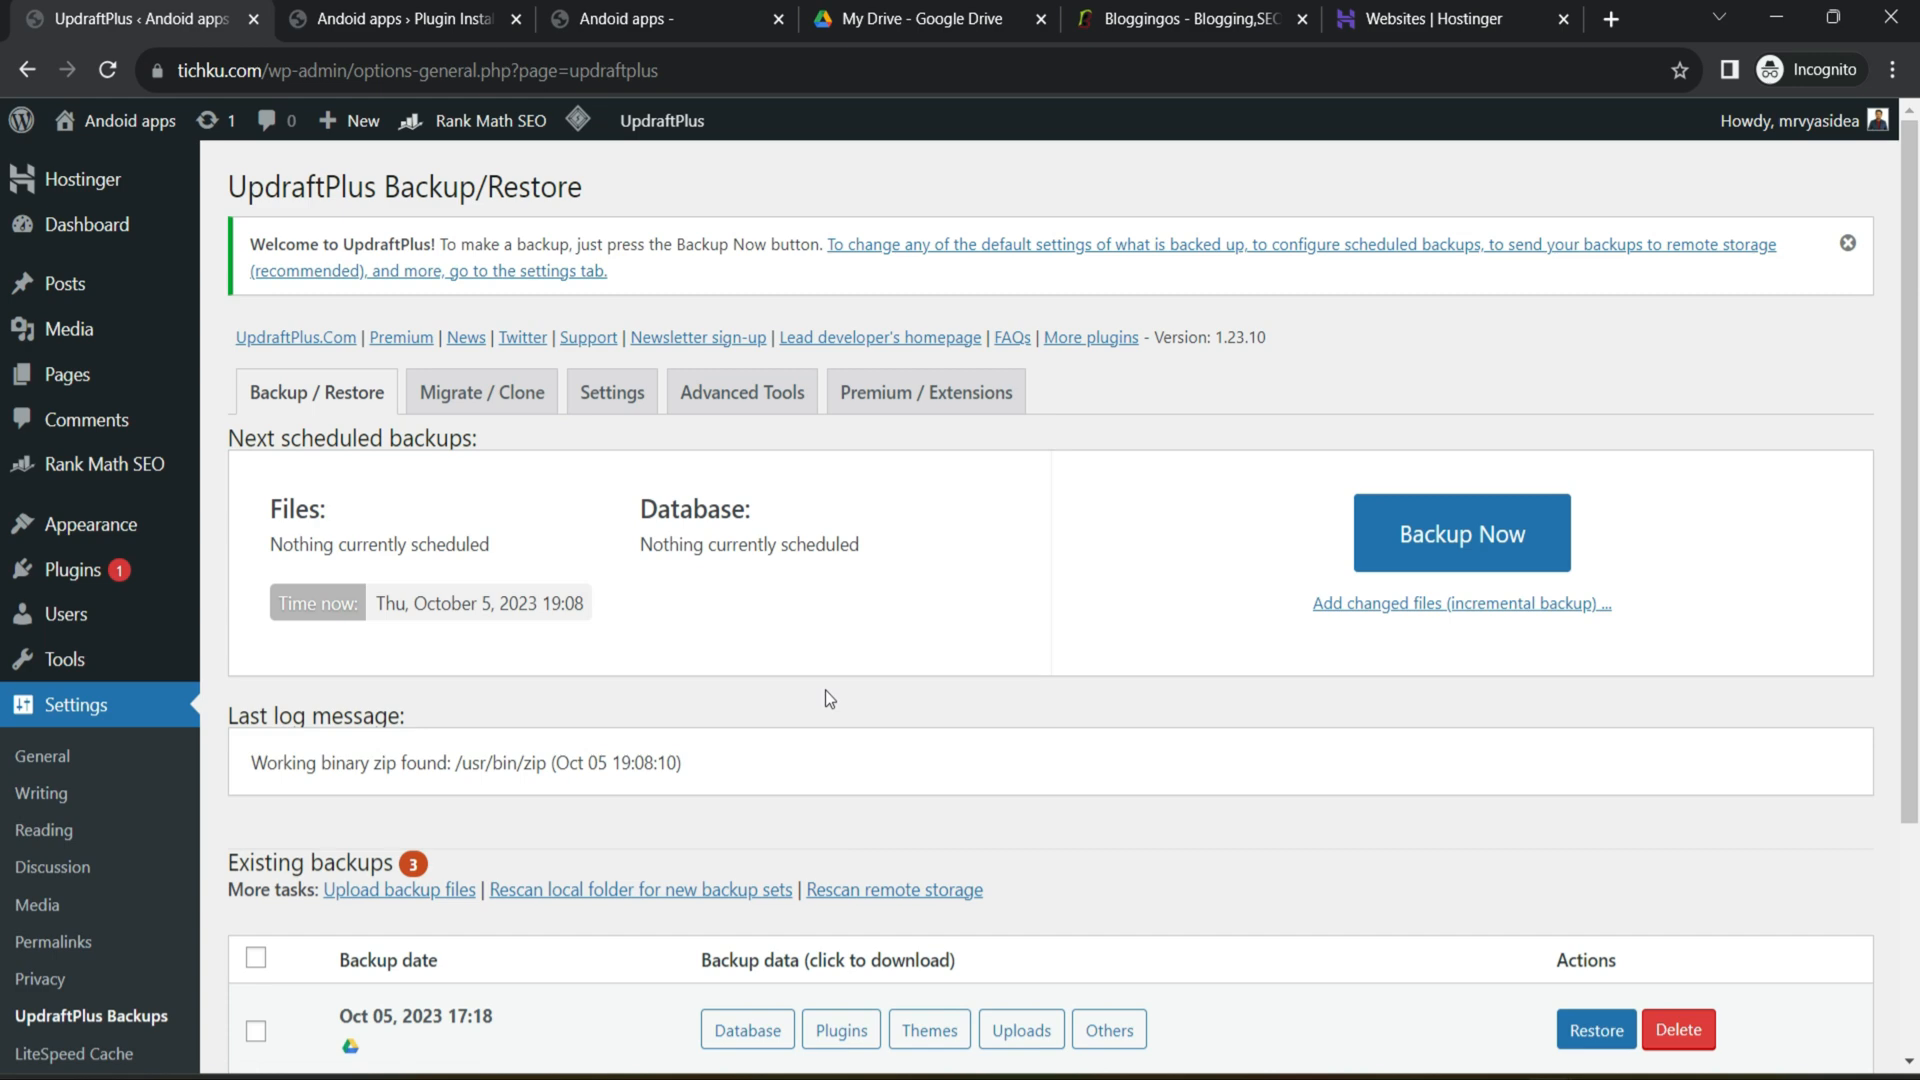This screenshot has width=1920, height=1080.
Task: Download the Others backup data
Action: (x=1109, y=1030)
